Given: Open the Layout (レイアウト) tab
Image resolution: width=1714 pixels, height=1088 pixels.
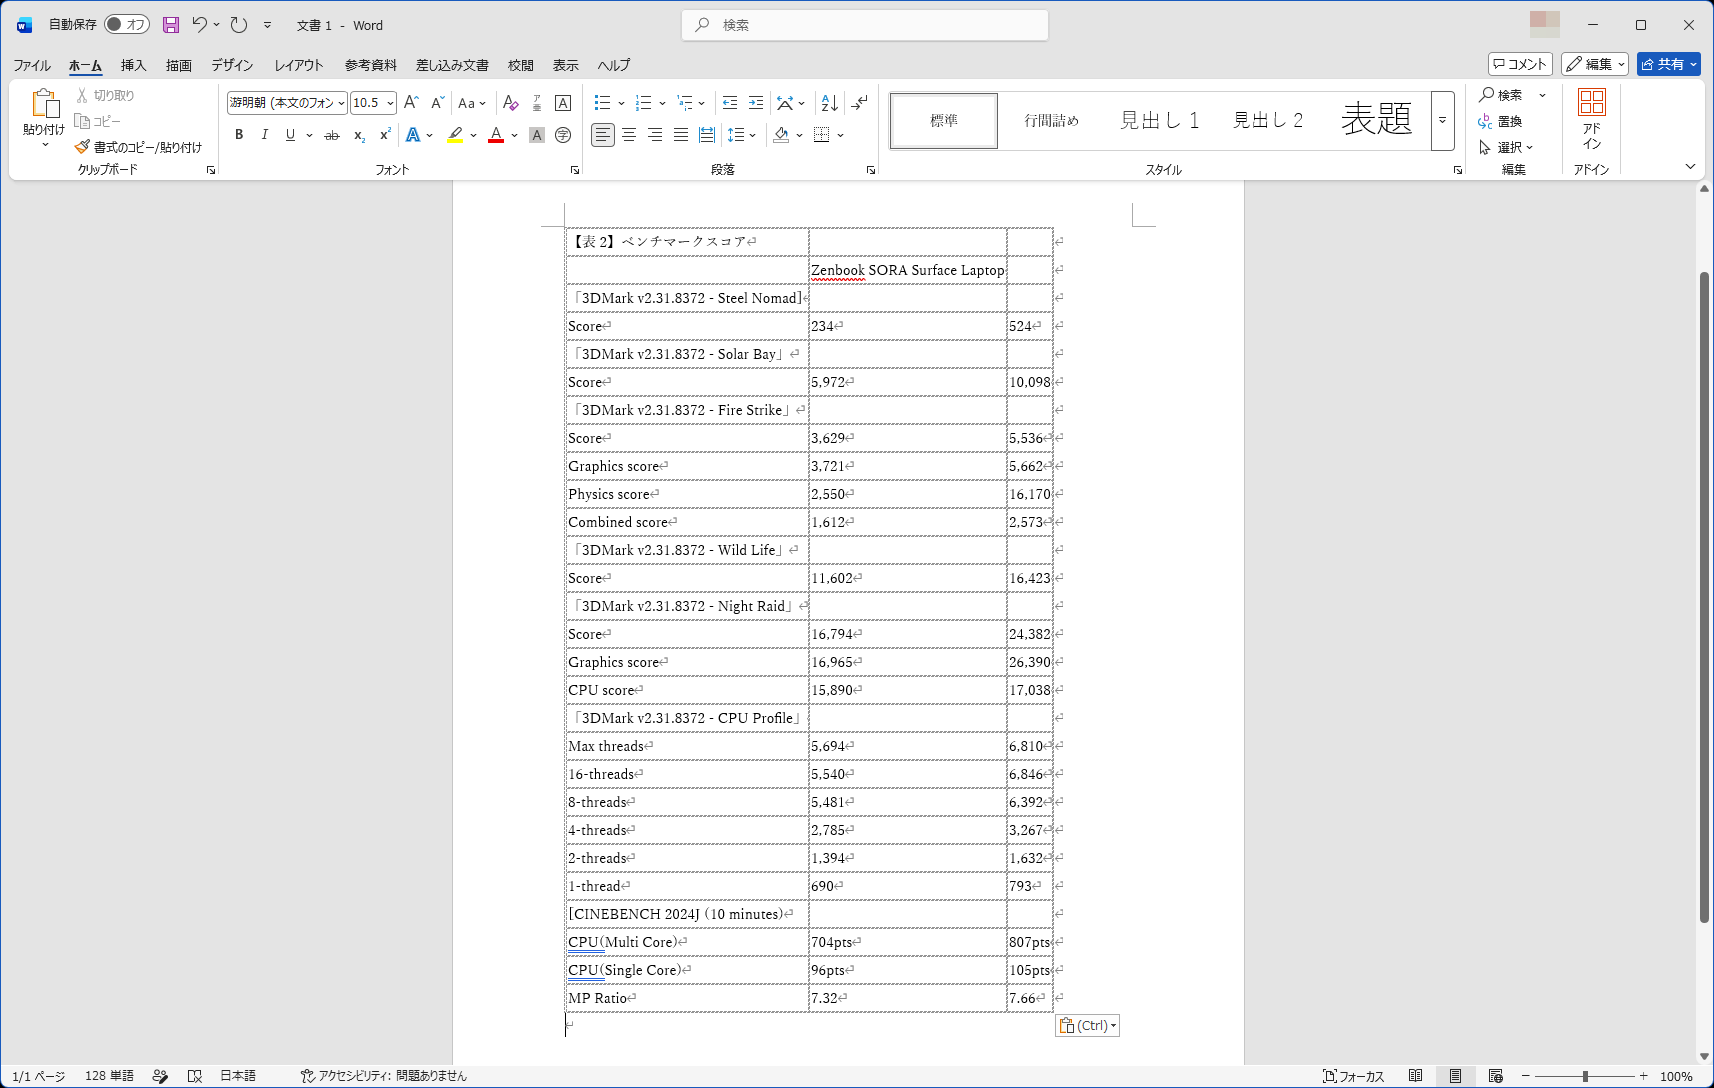Looking at the screenshot, I should (299, 65).
